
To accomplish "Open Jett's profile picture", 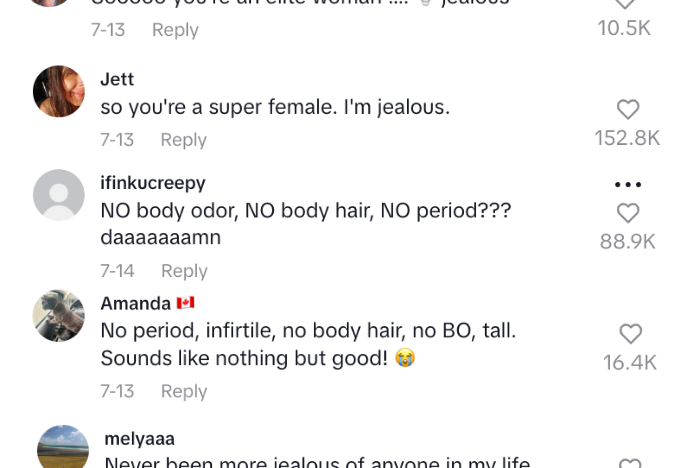I will coord(59,92).
